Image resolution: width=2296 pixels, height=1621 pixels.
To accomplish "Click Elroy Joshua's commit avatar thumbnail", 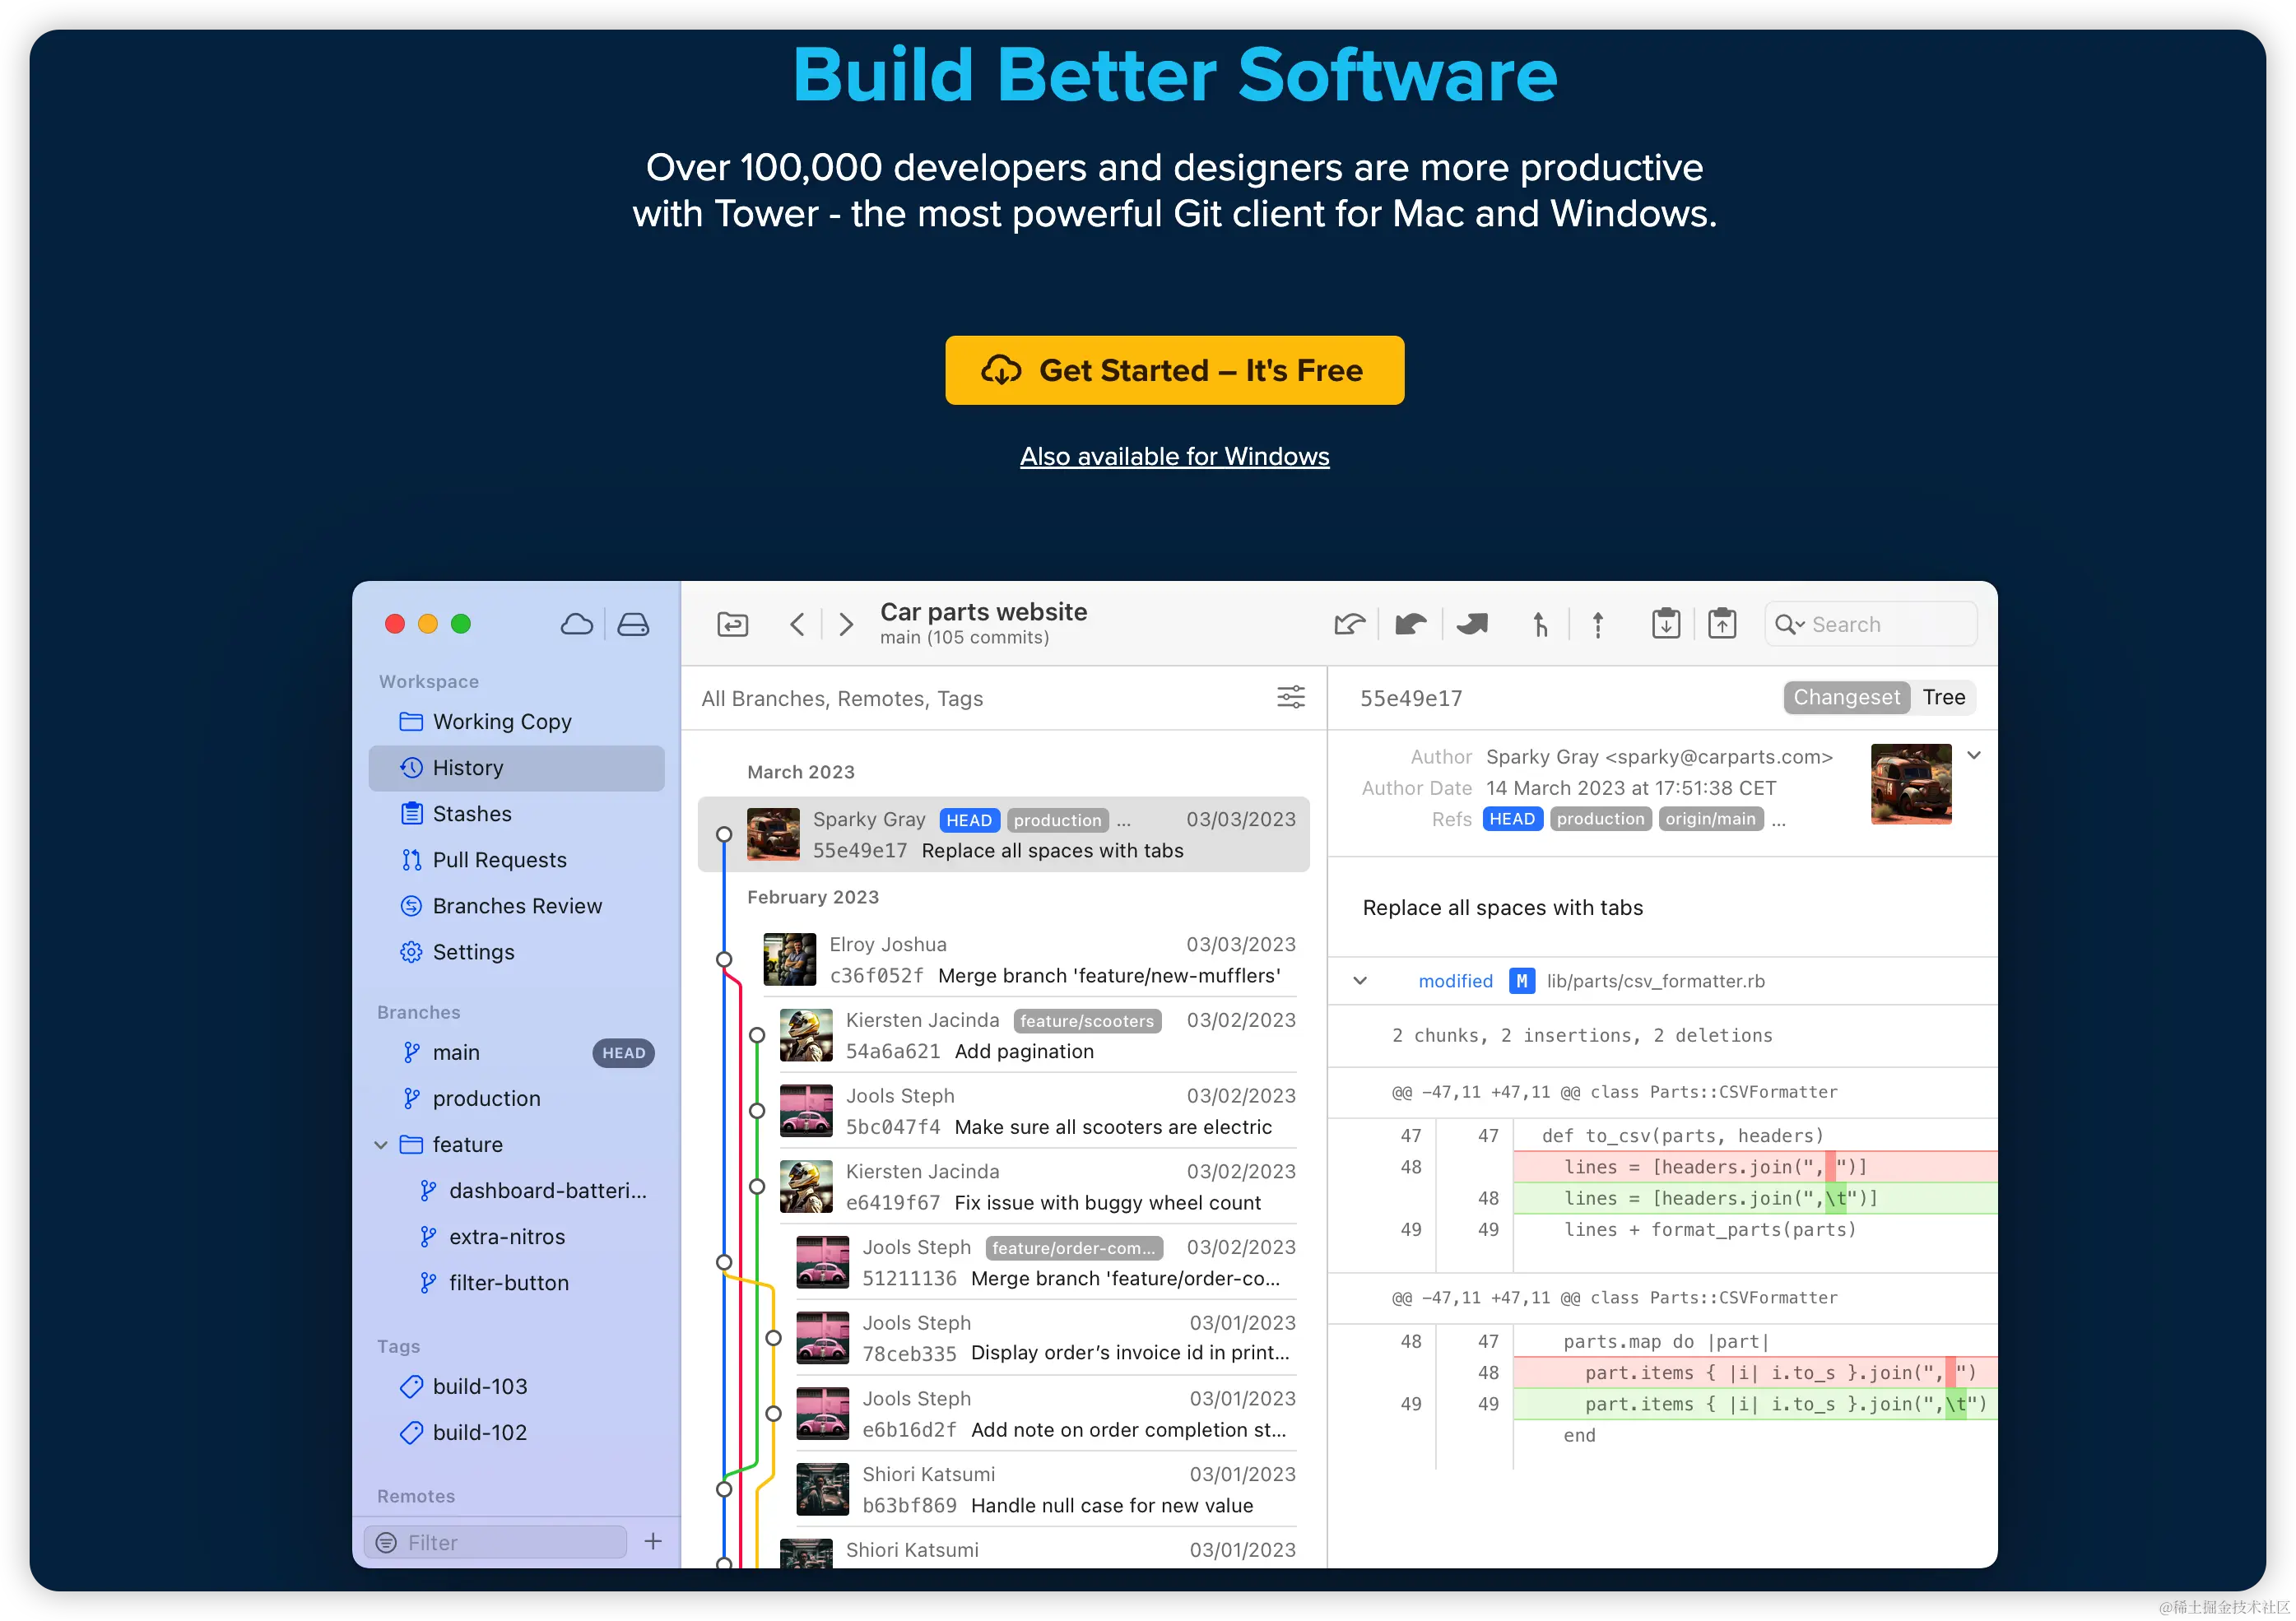I will (x=789, y=959).
